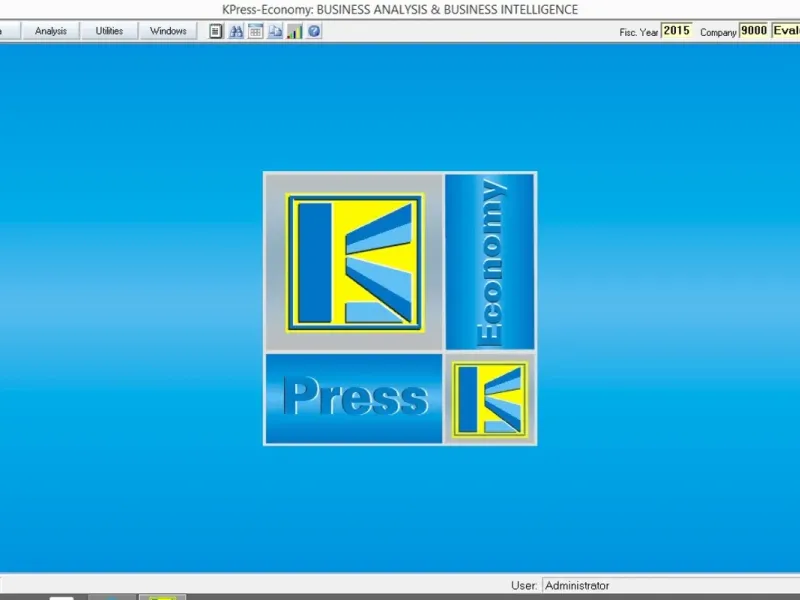Click the binoculars search icon
This screenshot has width=800, height=600.
(236, 32)
